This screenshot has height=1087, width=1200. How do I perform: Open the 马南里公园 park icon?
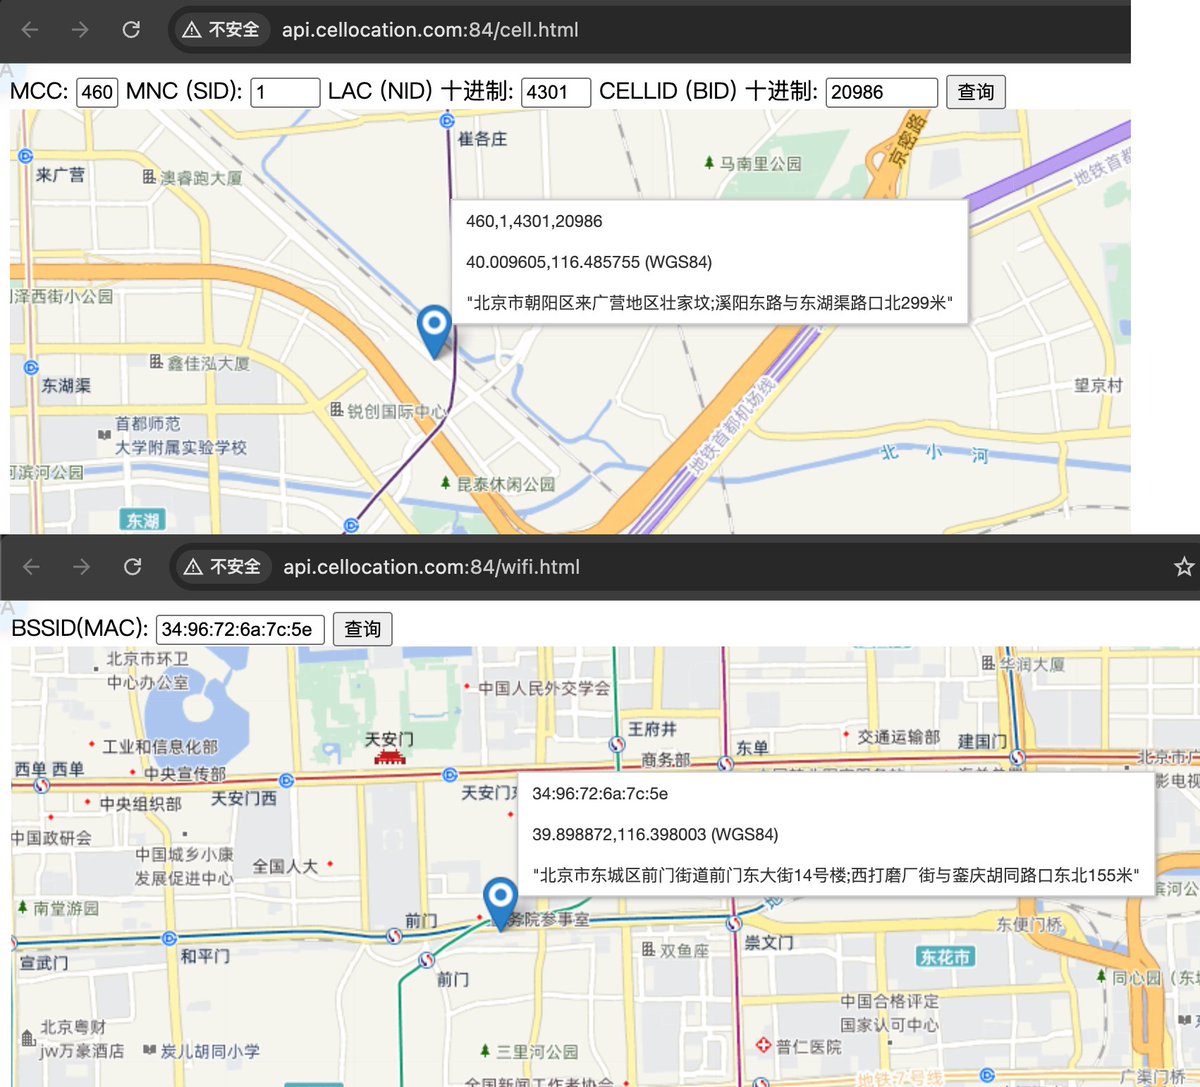tap(709, 163)
